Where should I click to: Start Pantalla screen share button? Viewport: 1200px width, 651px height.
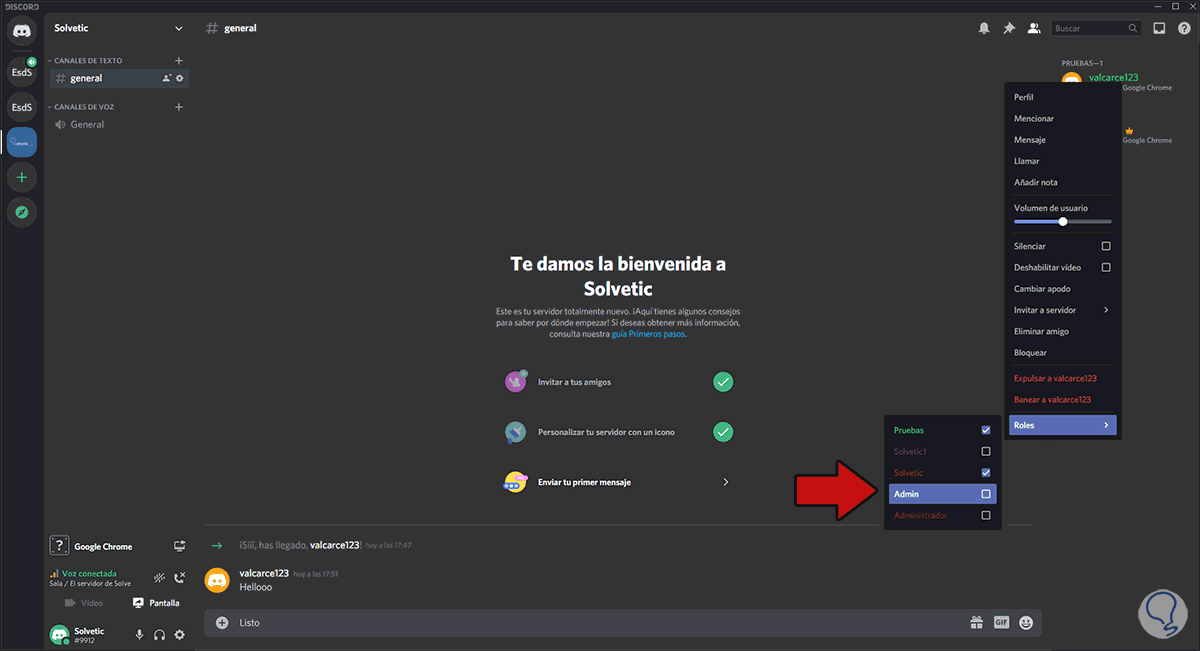[x=156, y=603]
